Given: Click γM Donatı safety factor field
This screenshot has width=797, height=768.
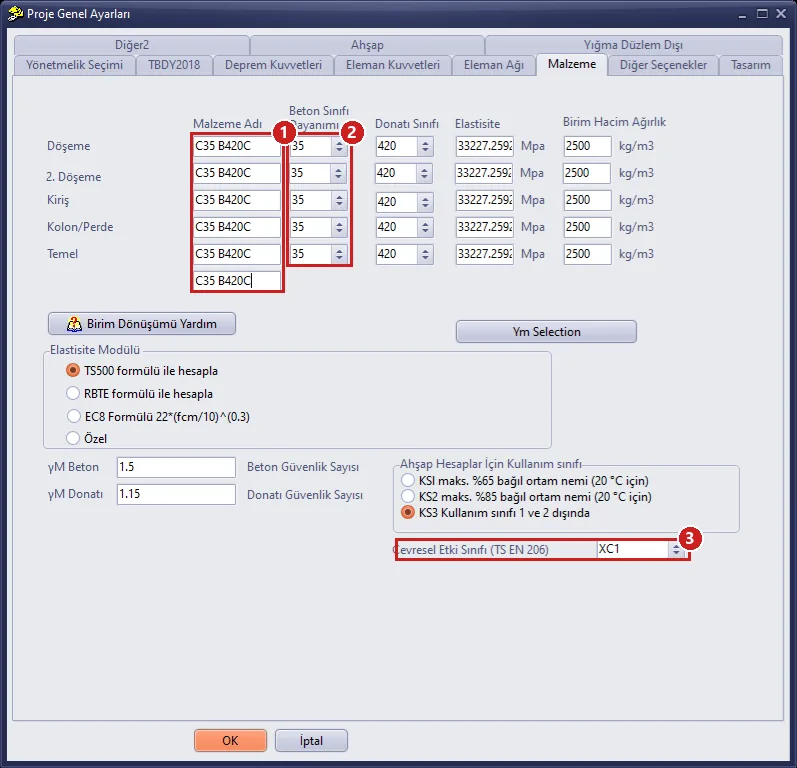Looking at the screenshot, I should pyautogui.click(x=176, y=494).
